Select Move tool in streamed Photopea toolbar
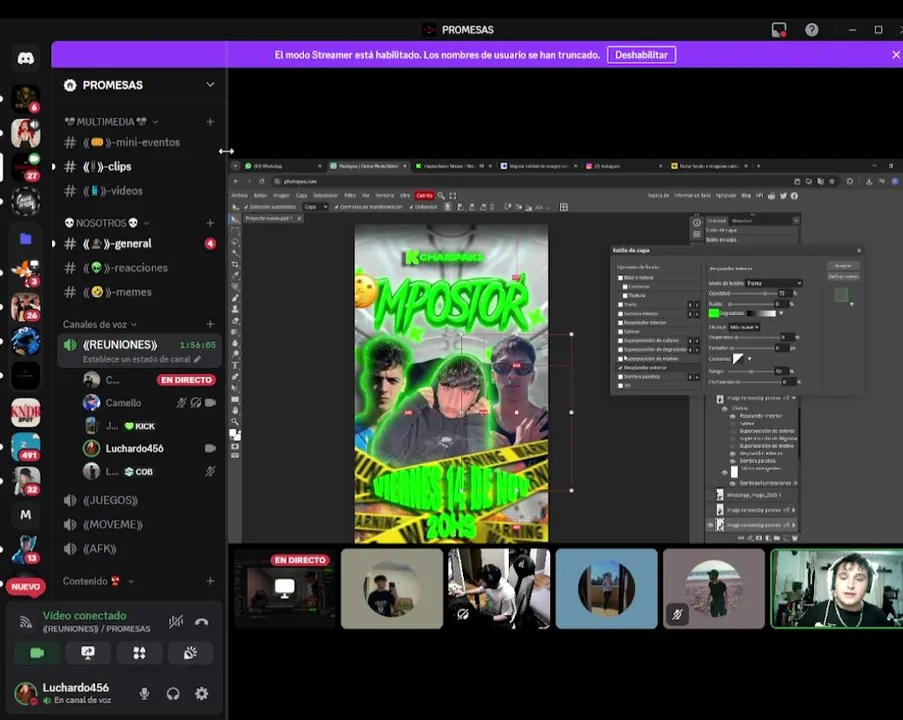903x720 pixels. 235,219
